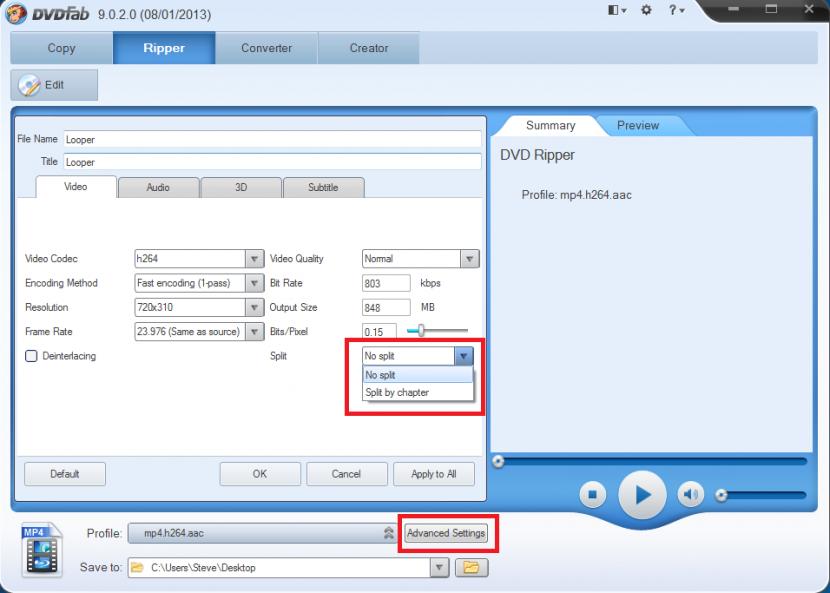Click the Bit Rate input field
830x593 pixels.
pos(386,284)
